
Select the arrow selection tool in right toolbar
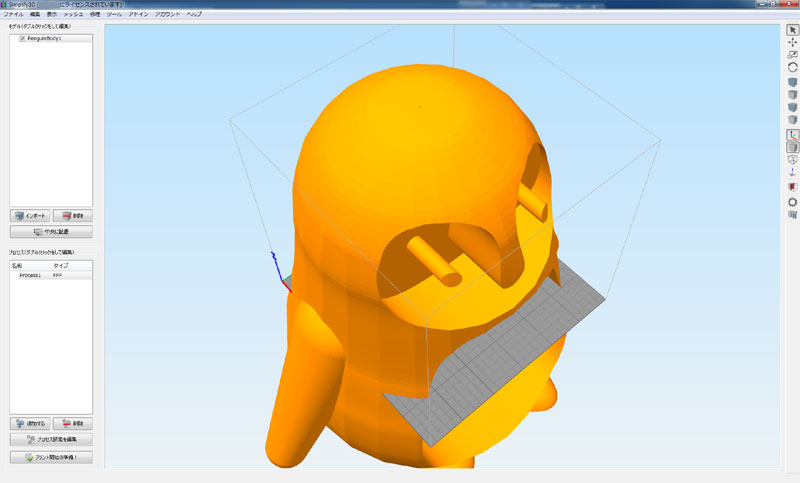pyautogui.click(x=792, y=30)
